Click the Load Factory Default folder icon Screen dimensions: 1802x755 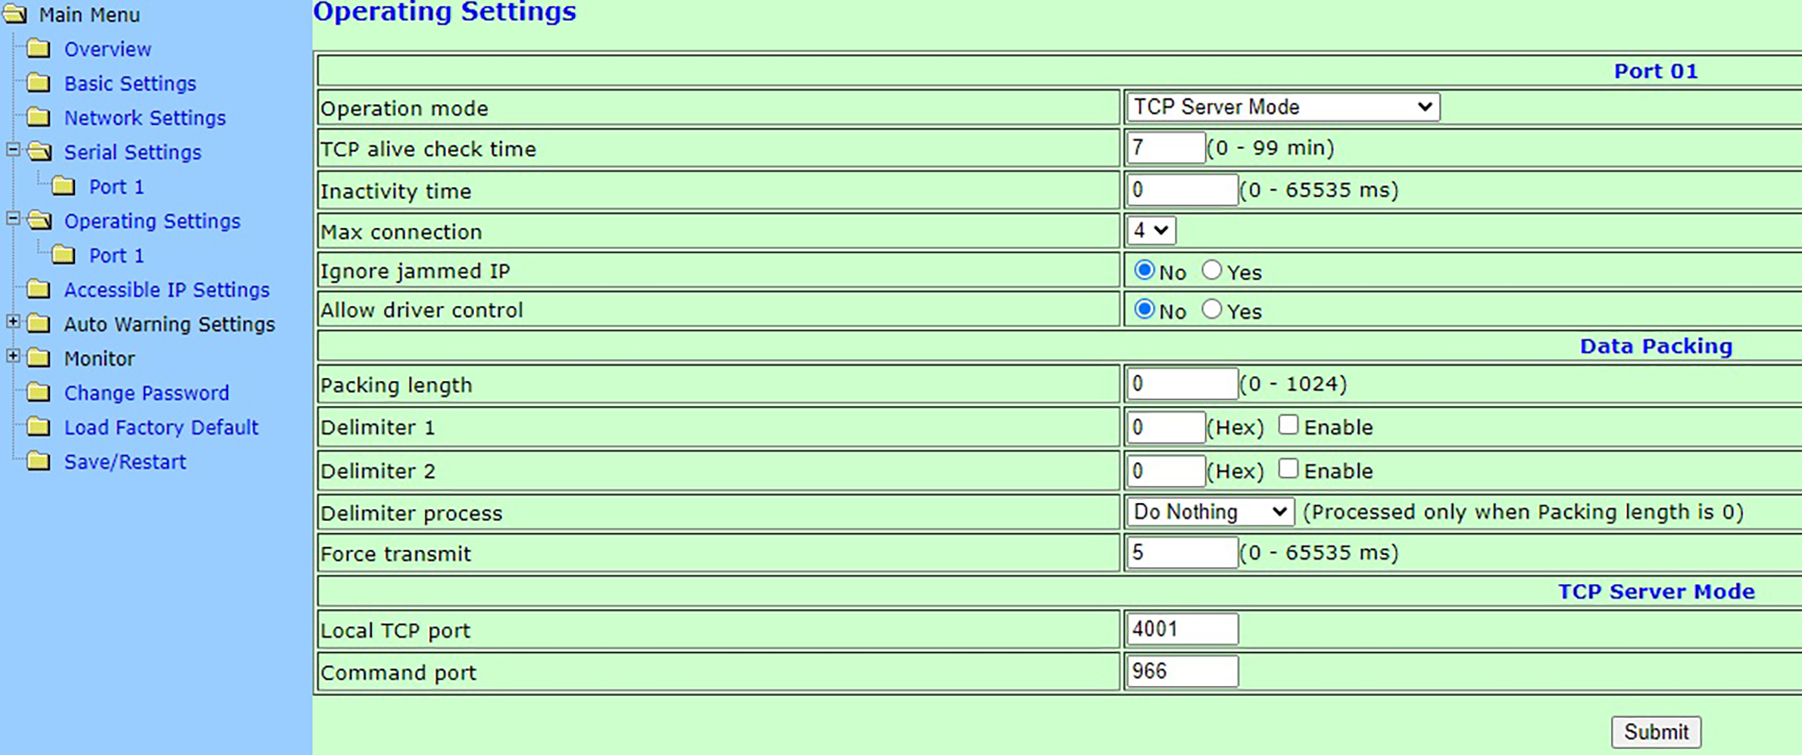38,427
